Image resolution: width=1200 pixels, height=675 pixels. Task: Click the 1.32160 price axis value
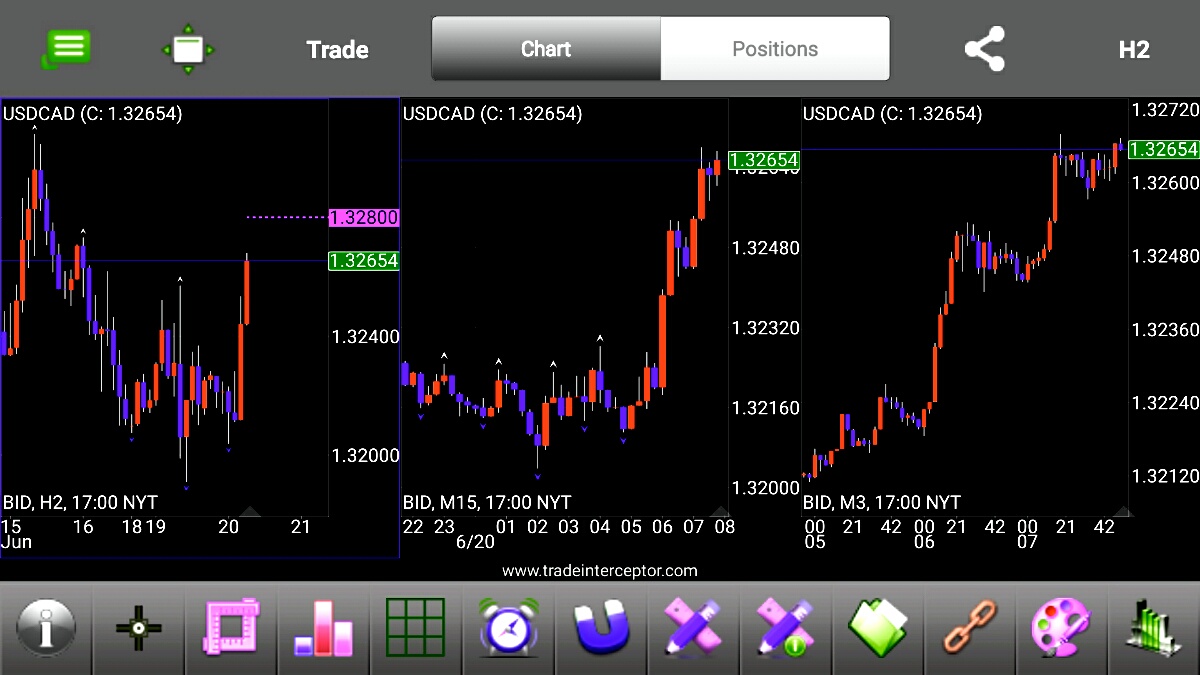click(766, 408)
